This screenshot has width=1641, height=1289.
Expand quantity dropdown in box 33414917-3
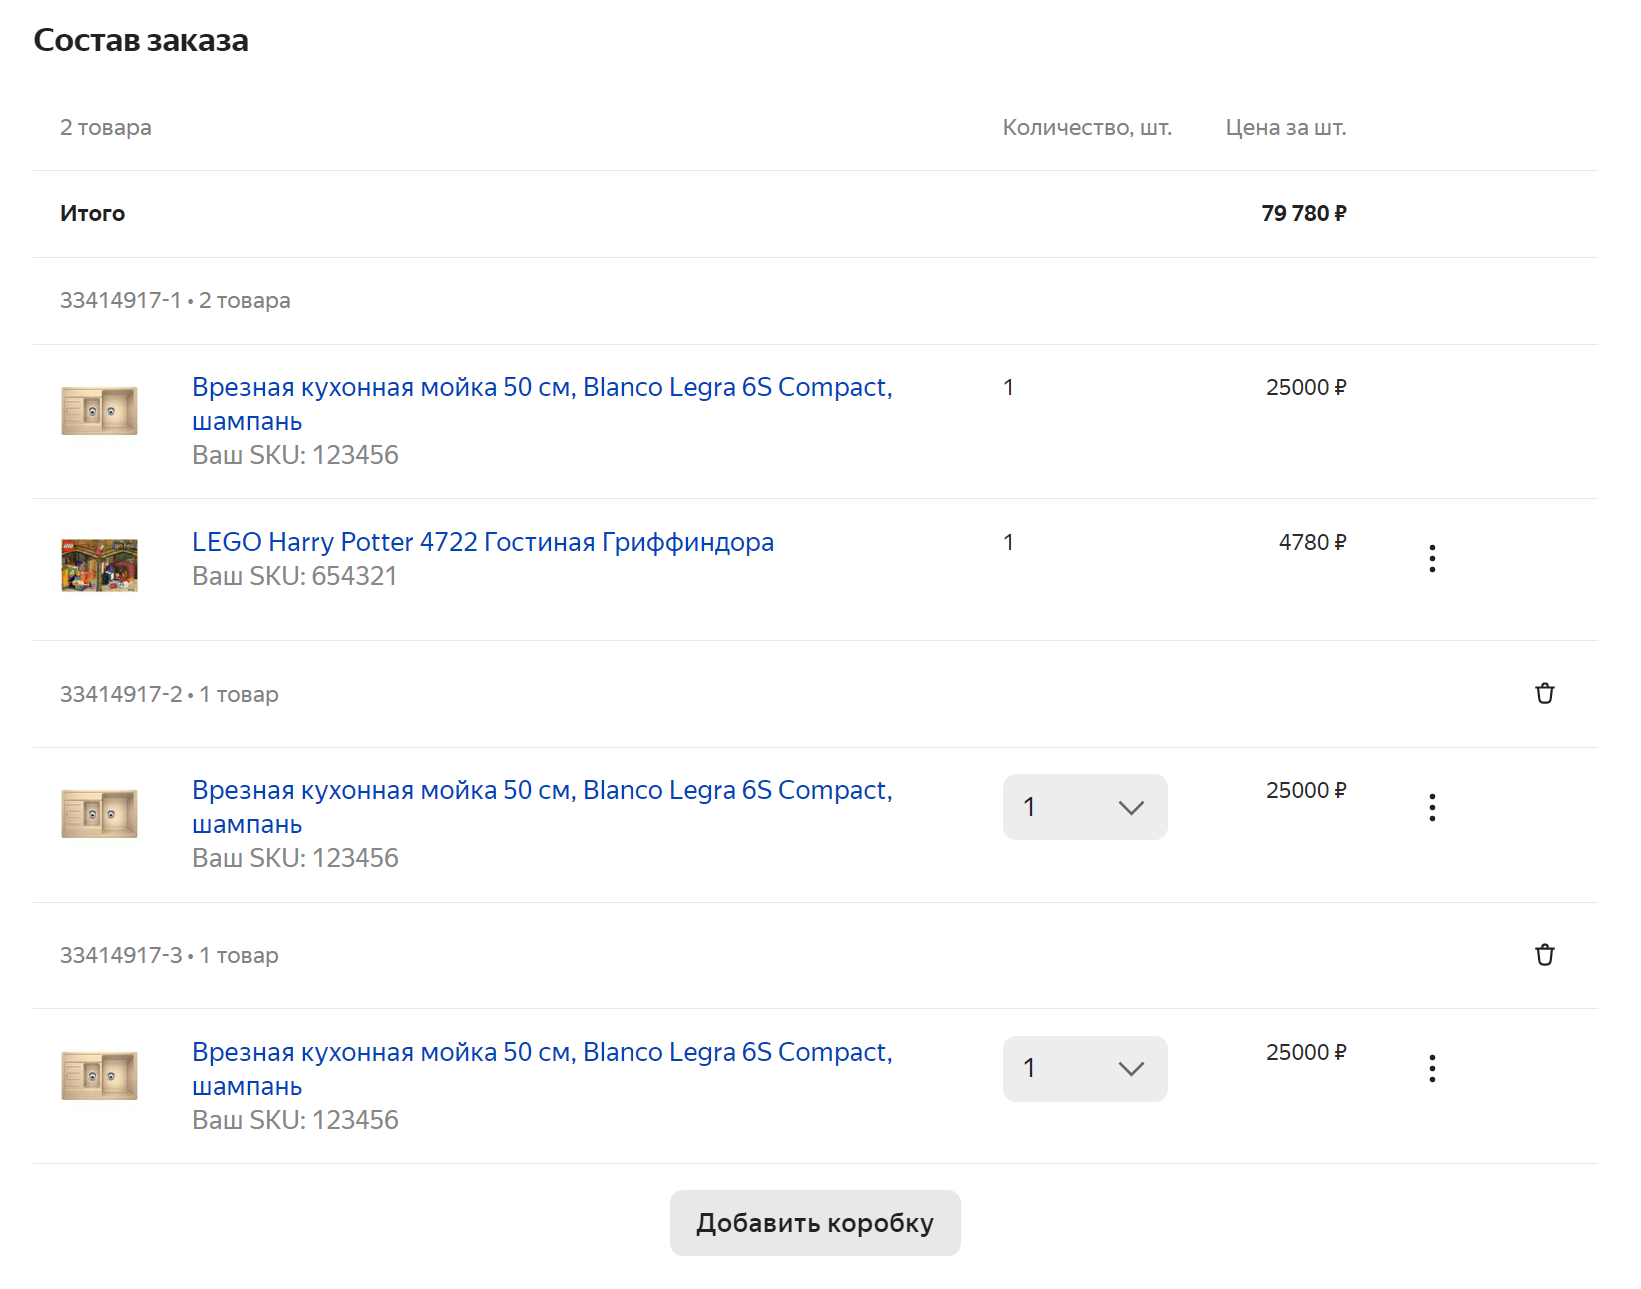[x=1084, y=1068]
